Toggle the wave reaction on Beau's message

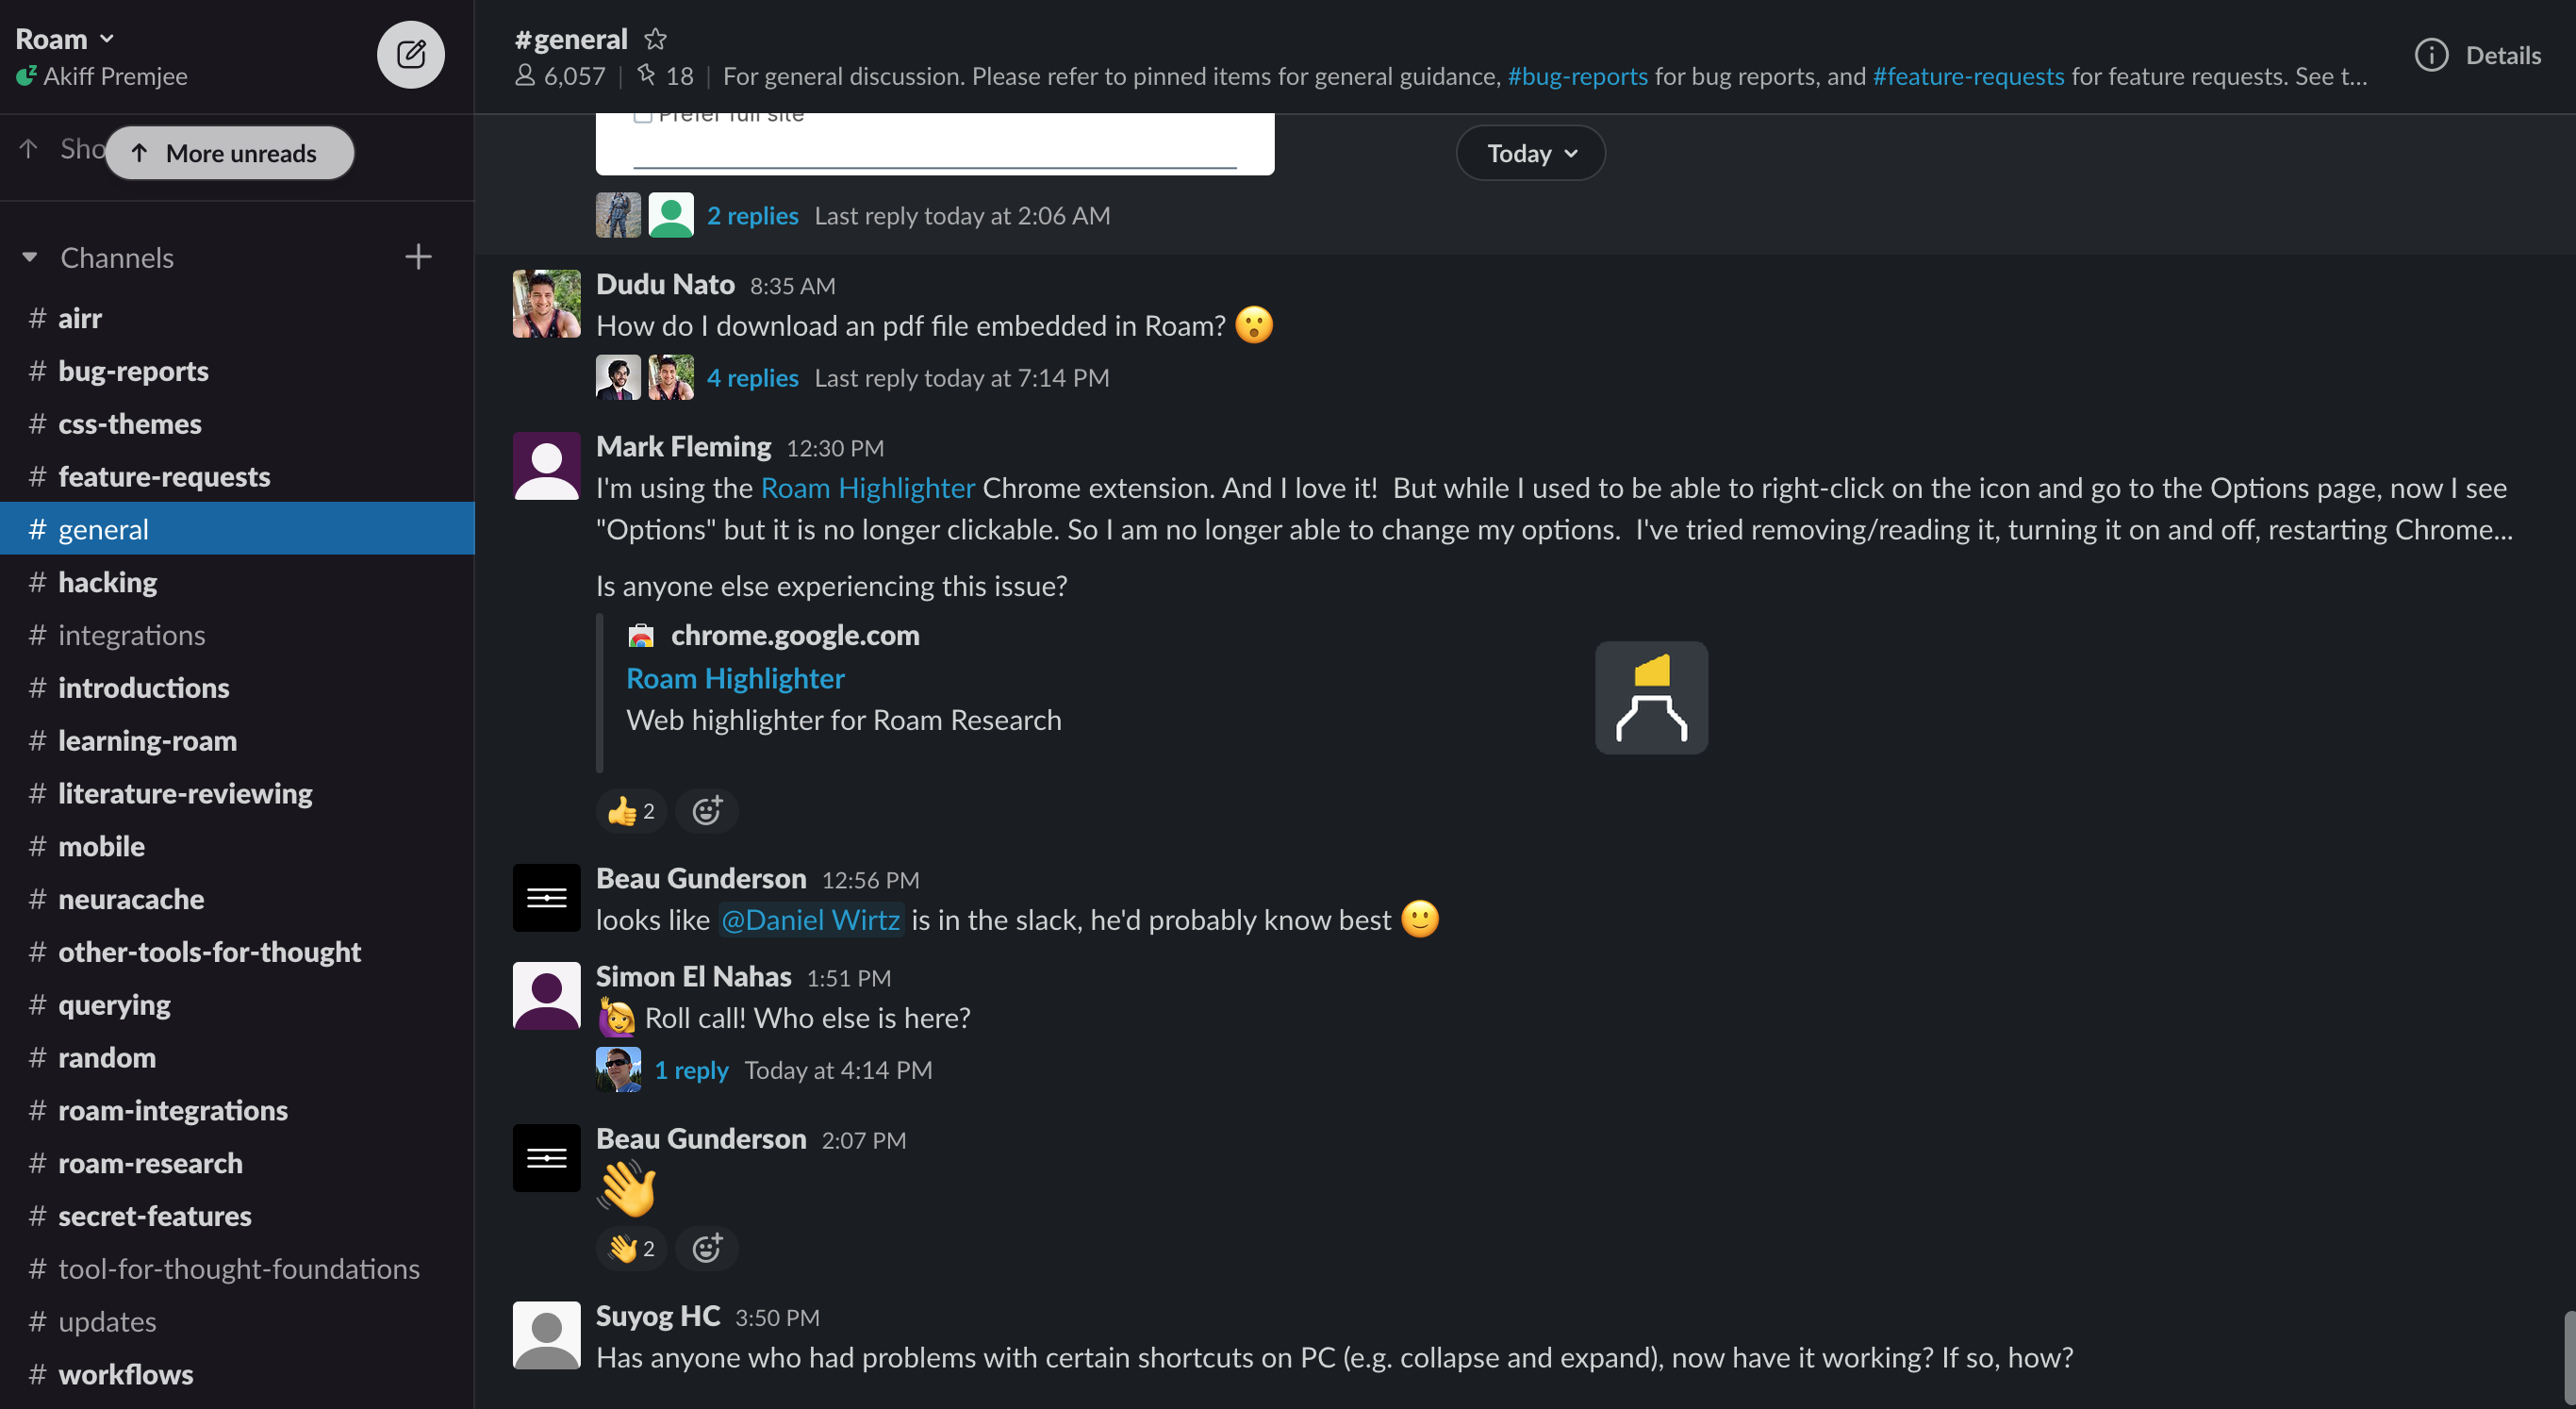pyautogui.click(x=630, y=1248)
